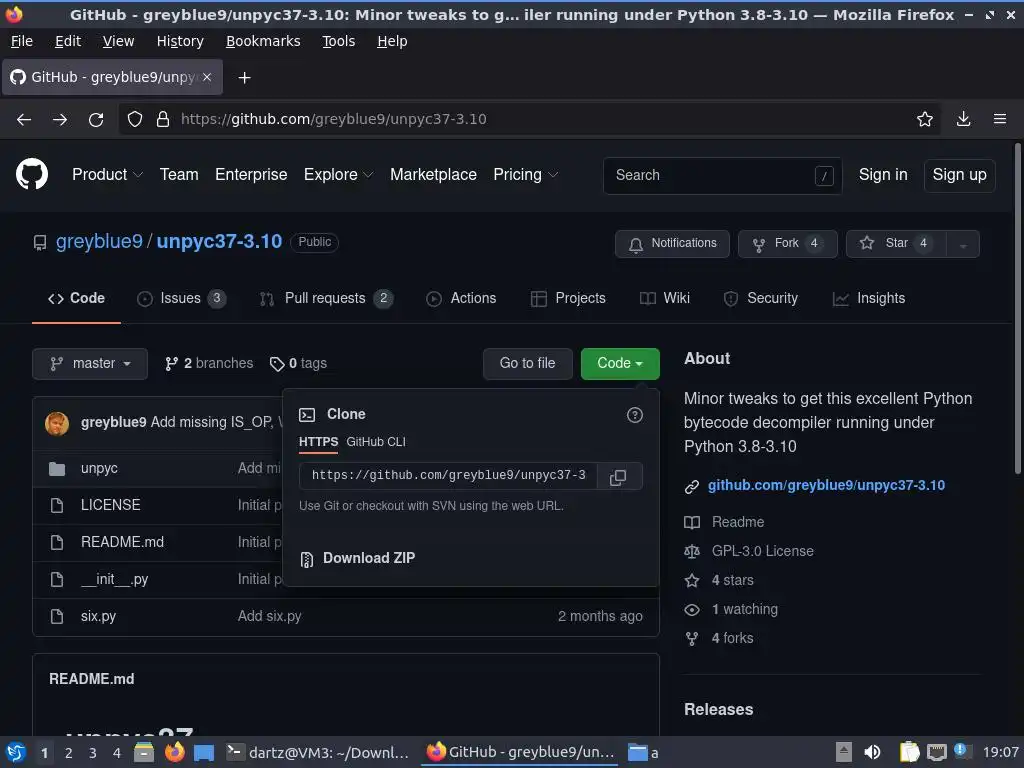Click the Notifications button
The width and height of the screenshot is (1024, 768).
(672, 244)
